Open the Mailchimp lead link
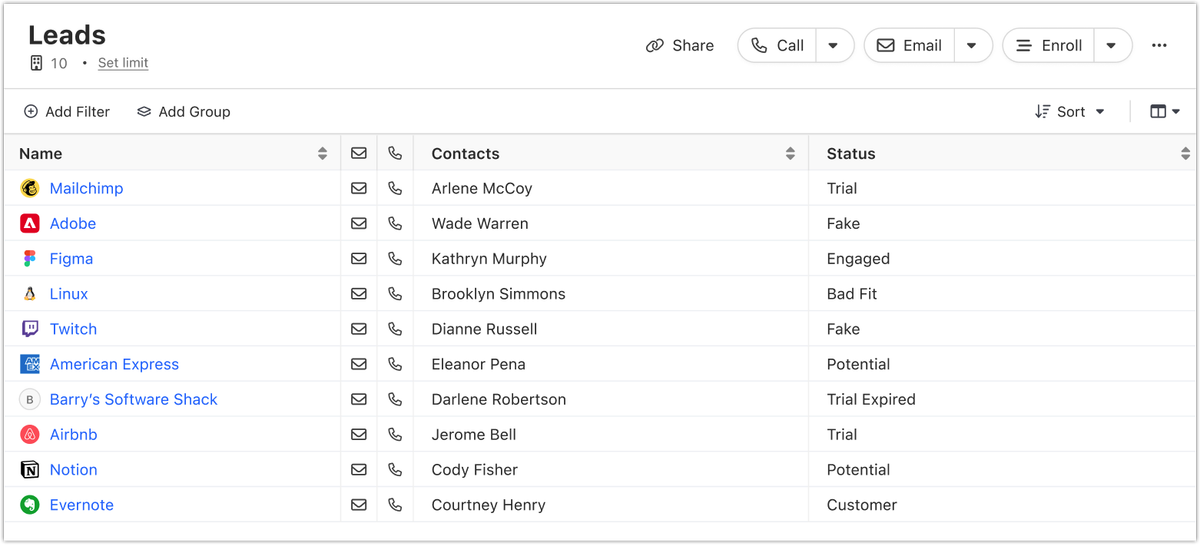This screenshot has height=549, width=1200. pos(86,188)
